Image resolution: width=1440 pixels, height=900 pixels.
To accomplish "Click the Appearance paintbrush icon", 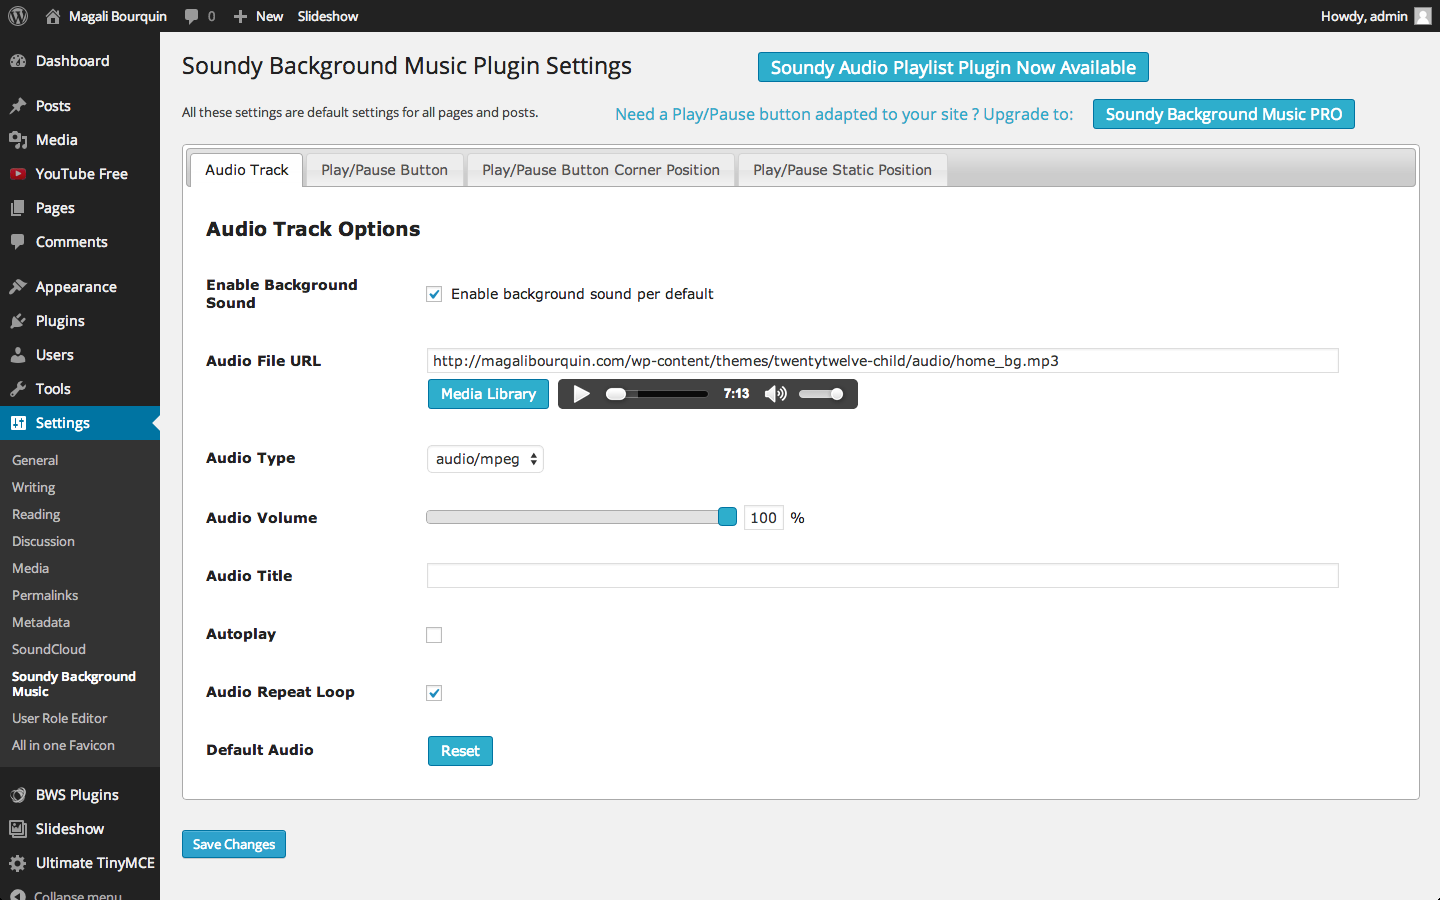I will point(18,287).
